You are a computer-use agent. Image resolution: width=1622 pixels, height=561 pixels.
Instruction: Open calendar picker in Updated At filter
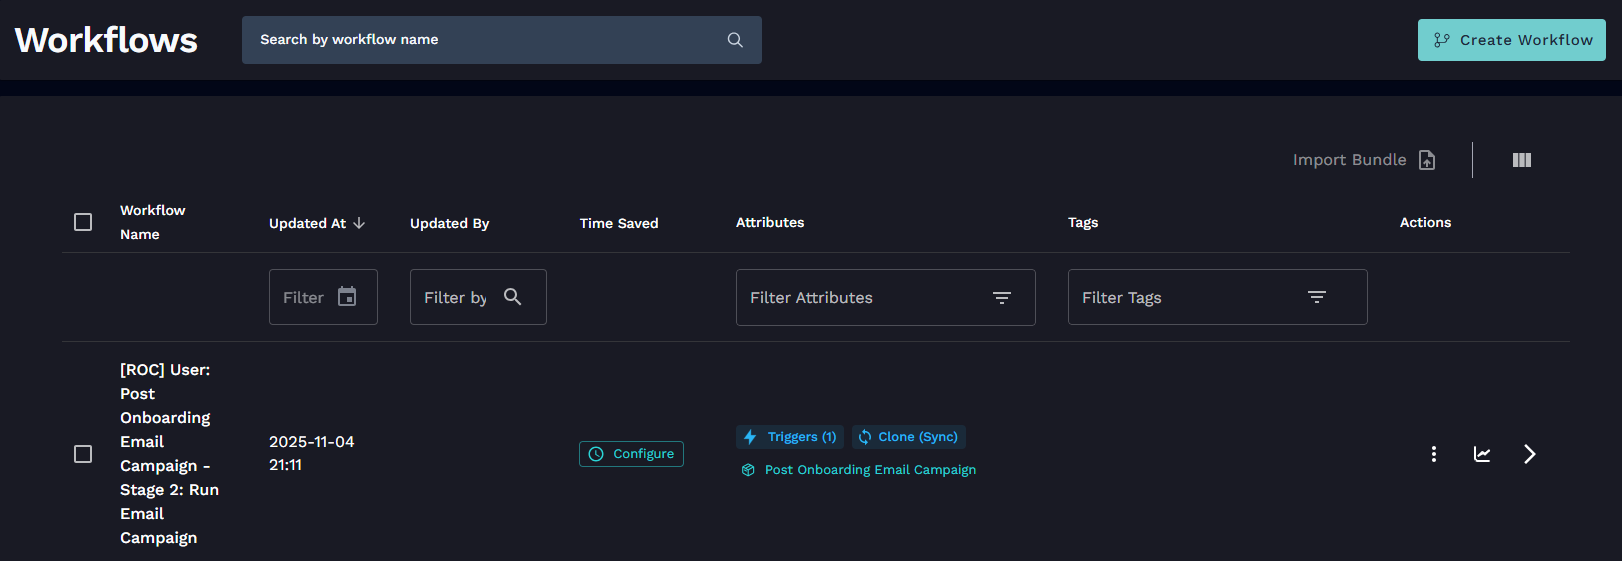click(347, 297)
